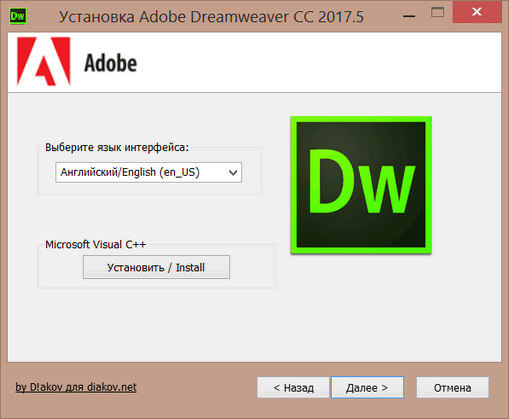Go to next step with Далее >

(x=367, y=387)
